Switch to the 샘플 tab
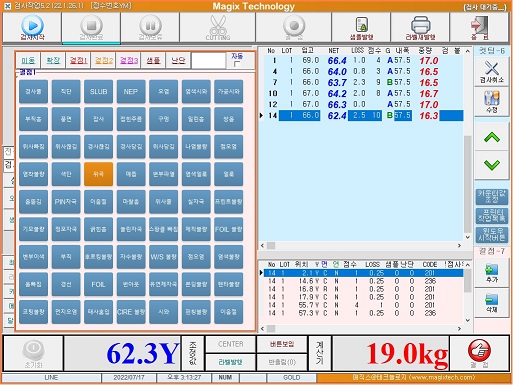Image resolution: width=513 pixels, height=385 pixels. click(x=153, y=60)
